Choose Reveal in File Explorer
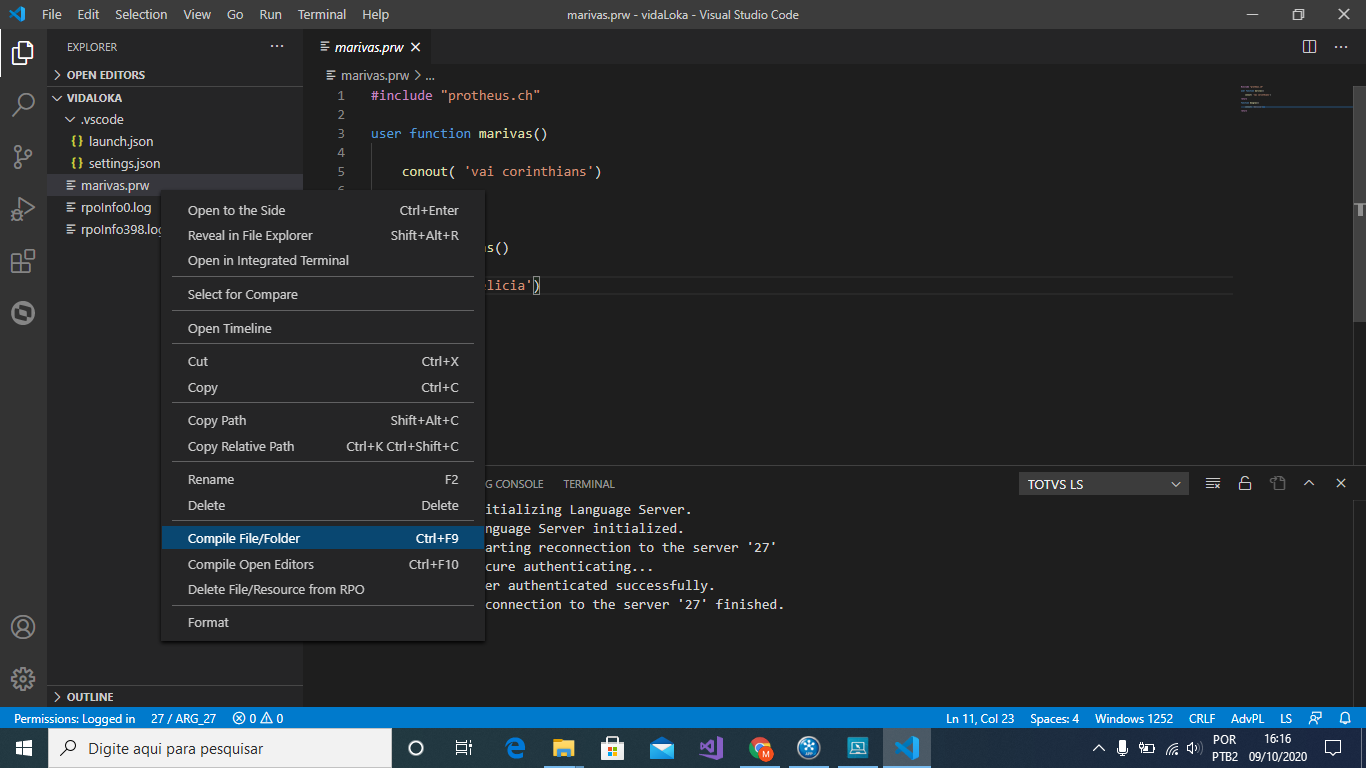 tap(323, 235)
